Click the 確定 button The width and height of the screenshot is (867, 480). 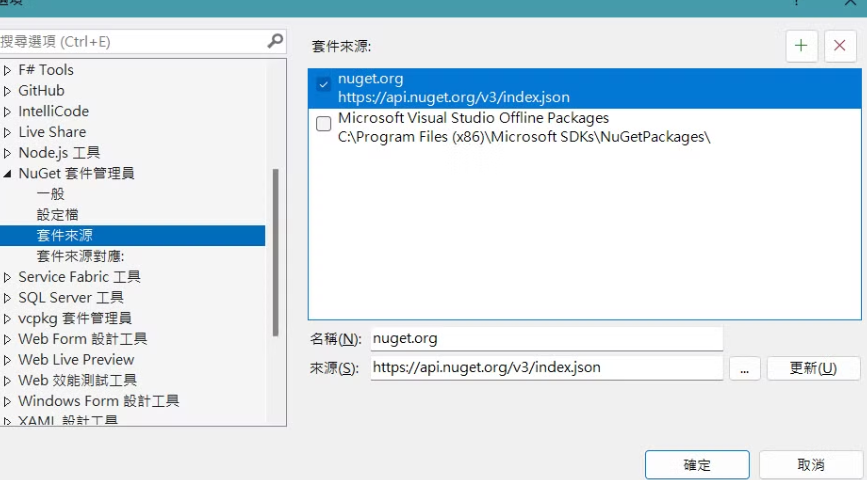(697, 465)
